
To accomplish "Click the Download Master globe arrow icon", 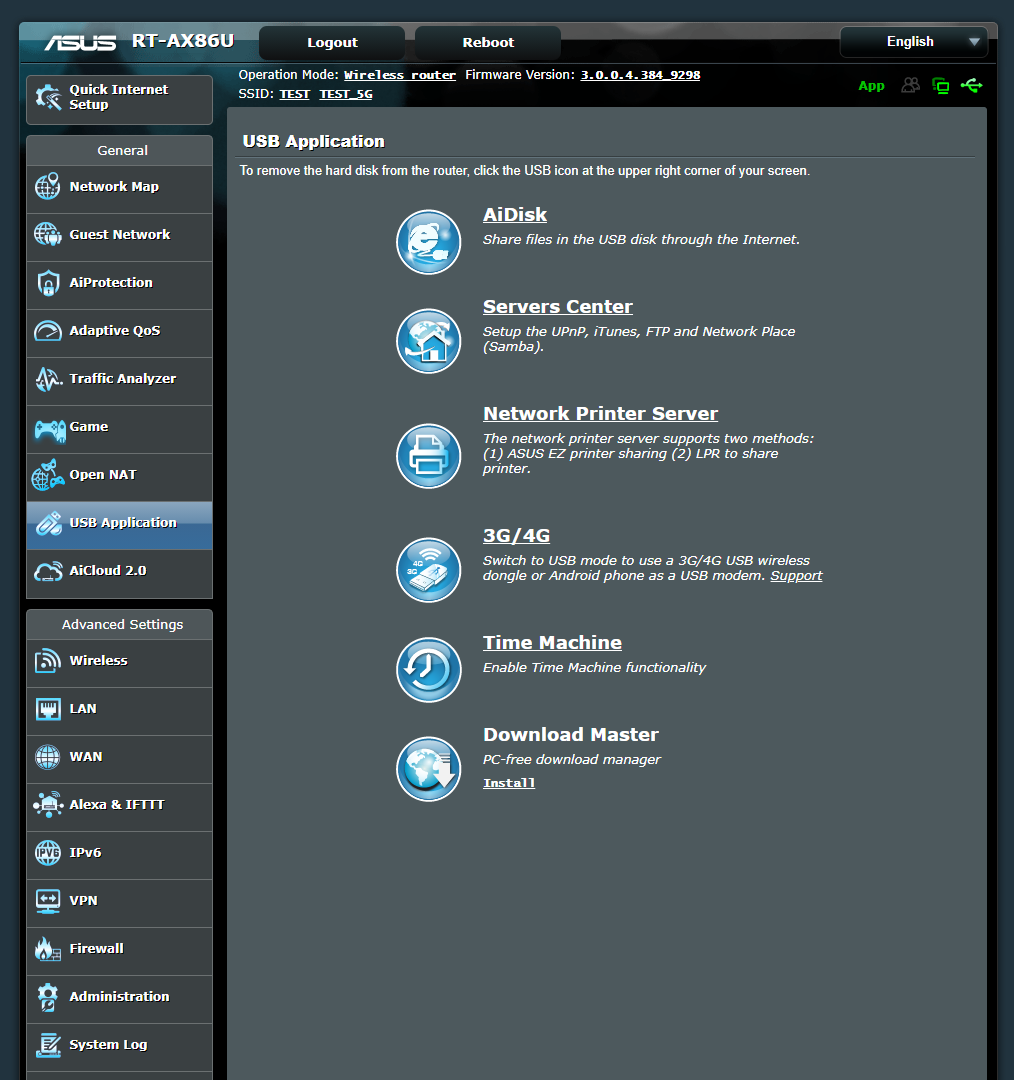I will (428, 769).
